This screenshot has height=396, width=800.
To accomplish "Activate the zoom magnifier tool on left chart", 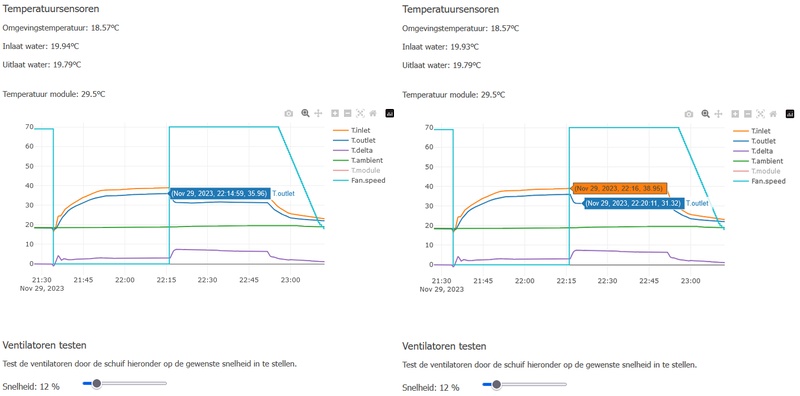I will click(x=305, y=113).
